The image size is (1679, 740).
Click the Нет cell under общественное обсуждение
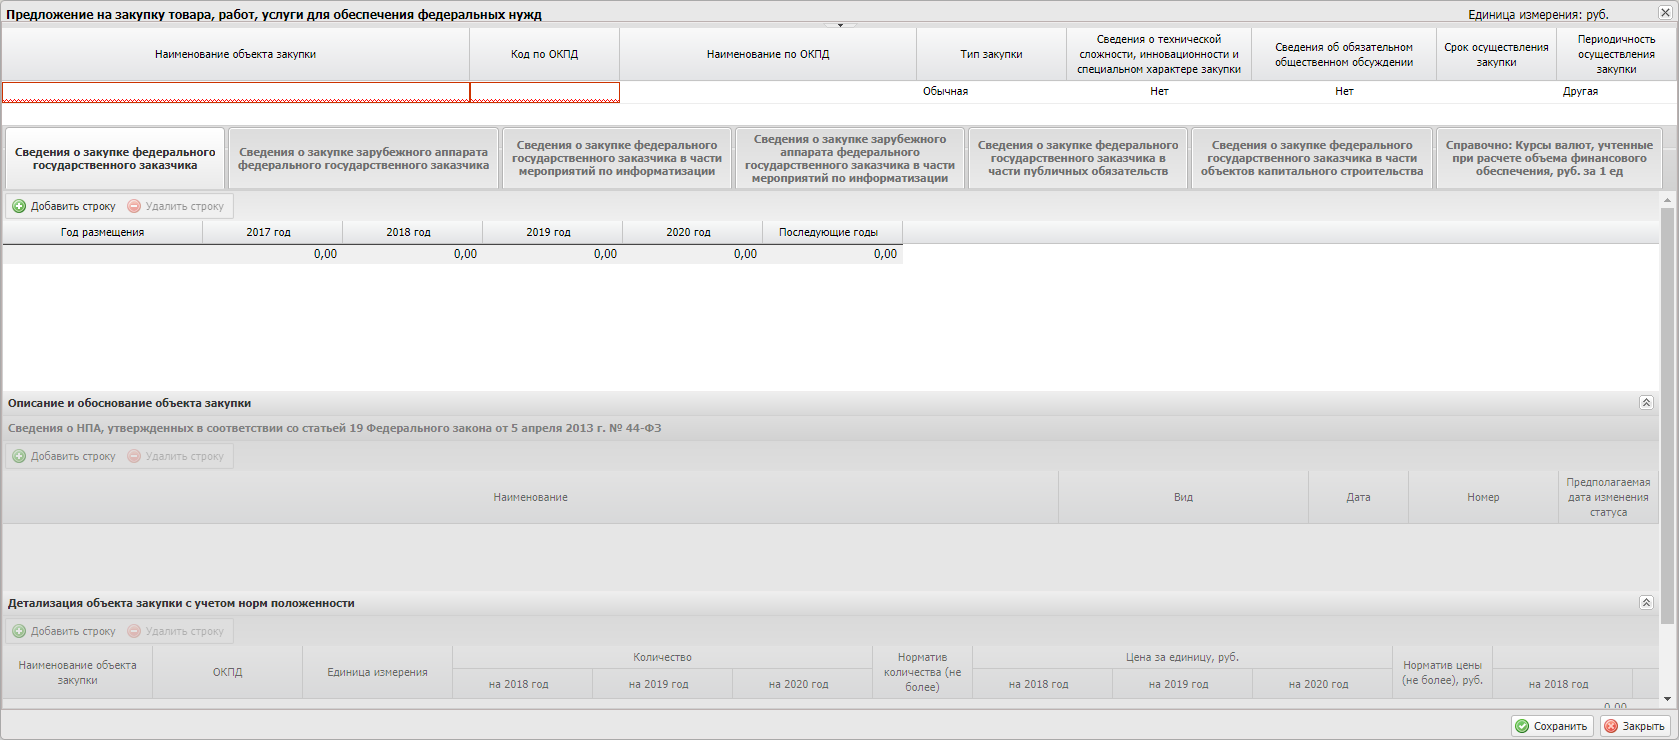tap(1344, 91)
